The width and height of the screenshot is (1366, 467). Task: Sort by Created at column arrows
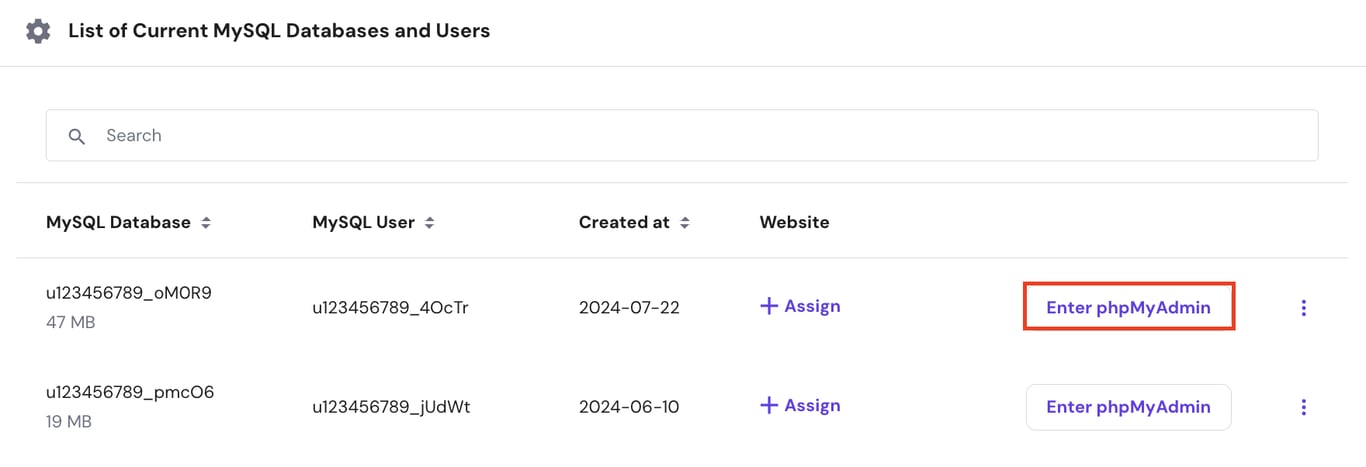(685, 223)
